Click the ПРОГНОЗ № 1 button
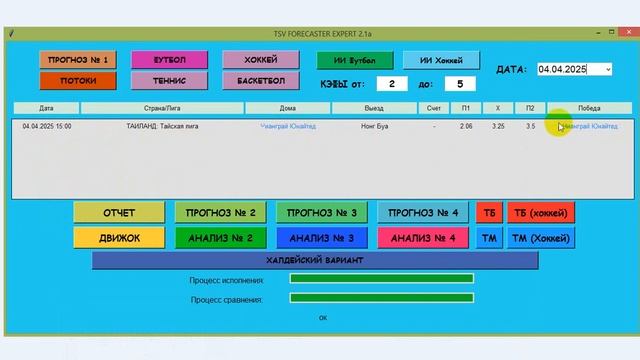This screenshot has width=640, height=360. 78,60
